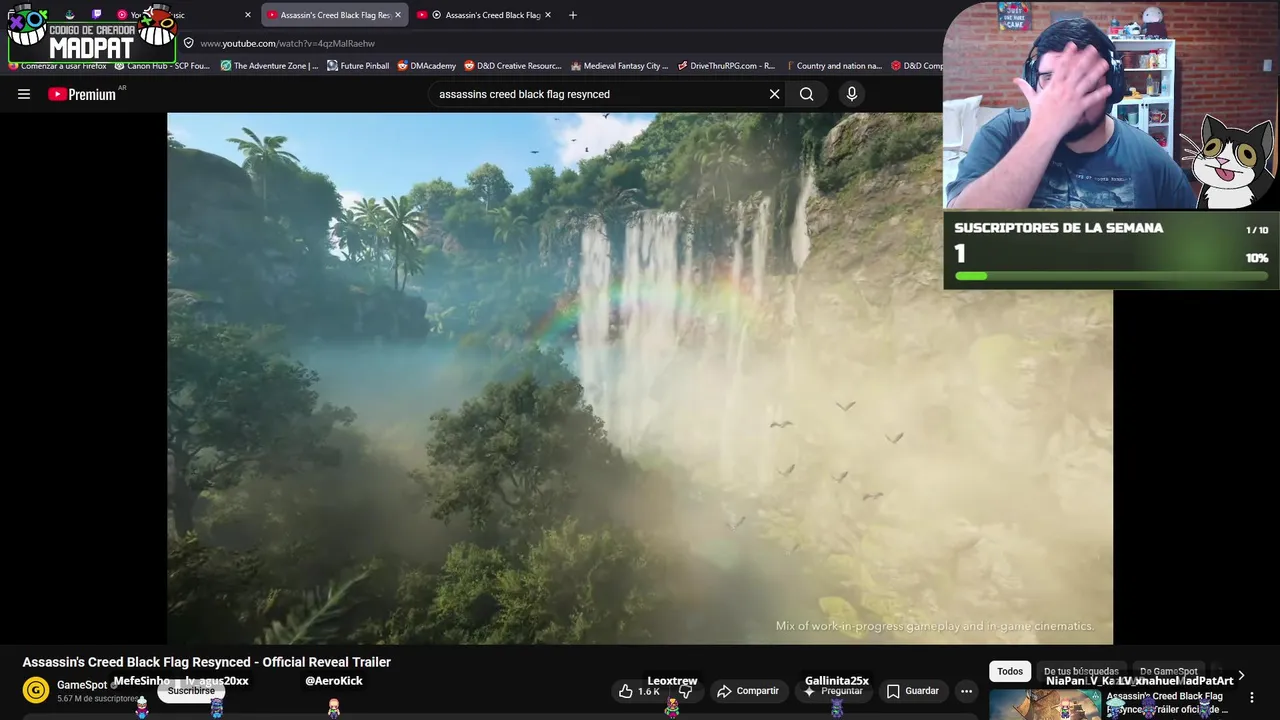Like the video (1.6 K thumbs up)

pos(638,691)
